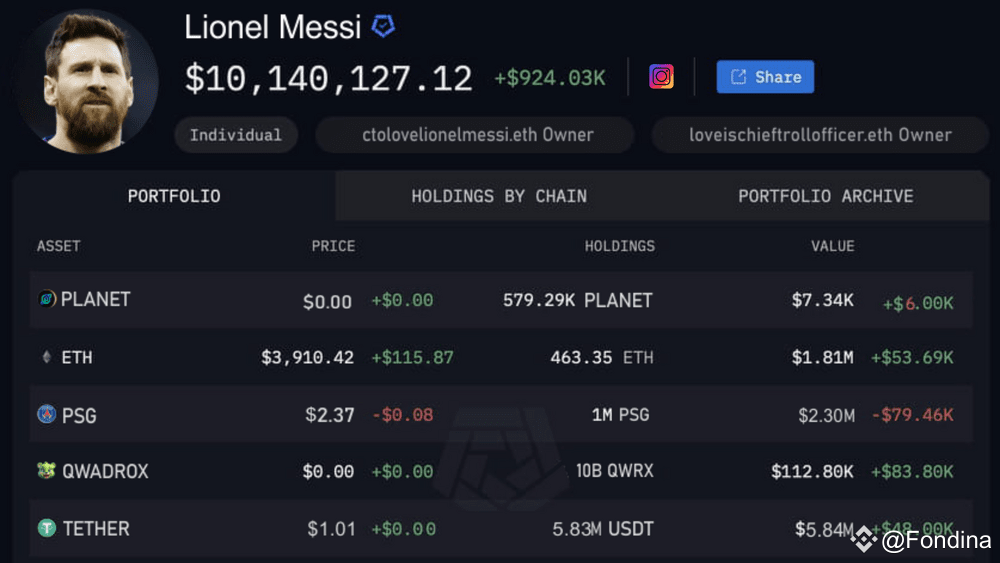Viewport: 1000px width, 563px height.
Task: Click the ETH diamond icon
Action: click(46, 357)
